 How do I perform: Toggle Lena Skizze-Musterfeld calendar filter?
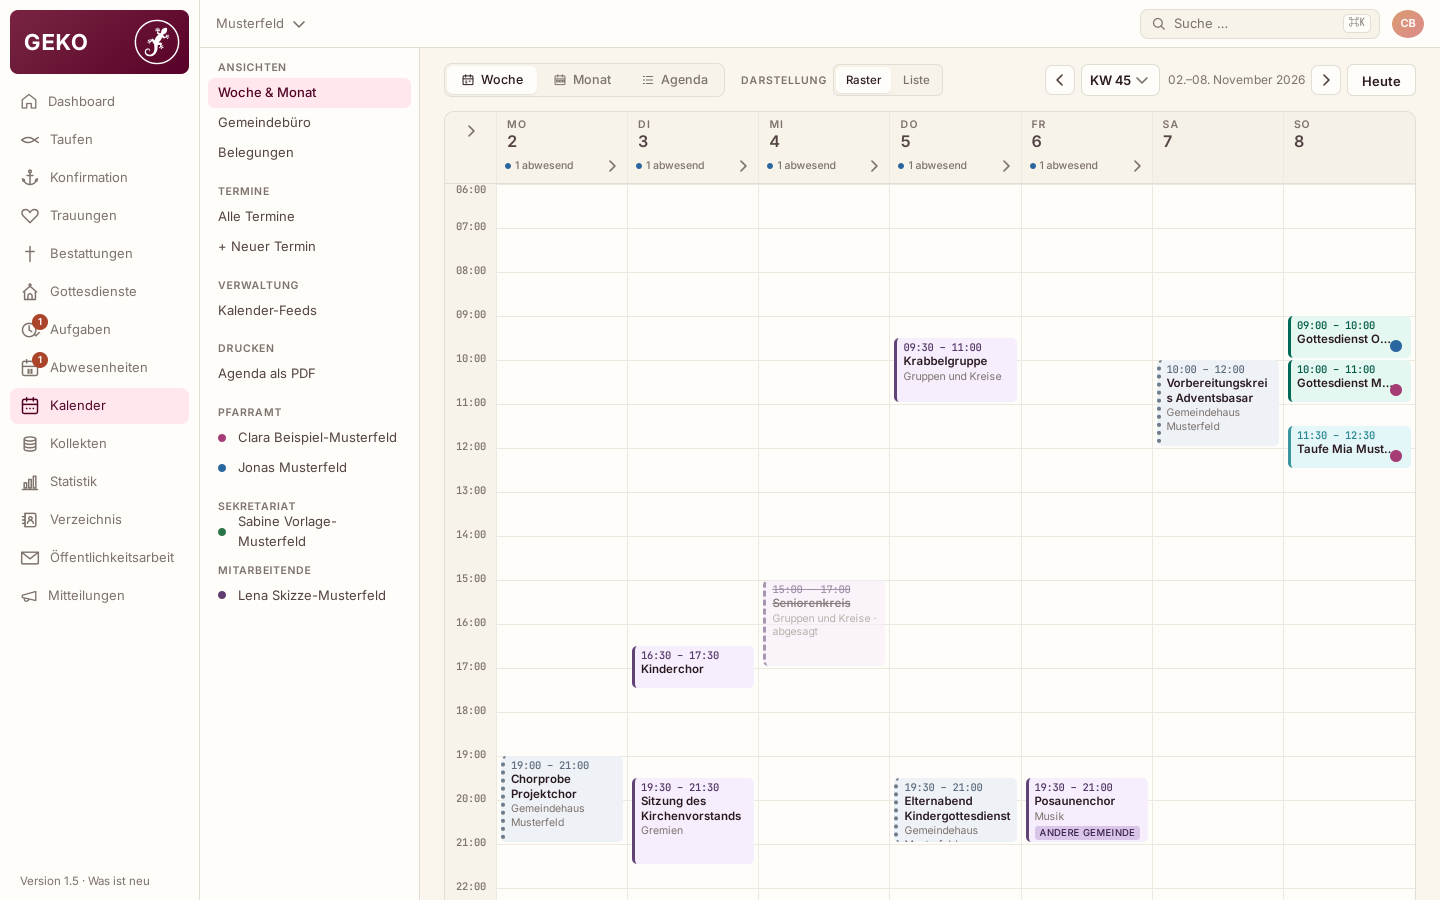point(311,595)
